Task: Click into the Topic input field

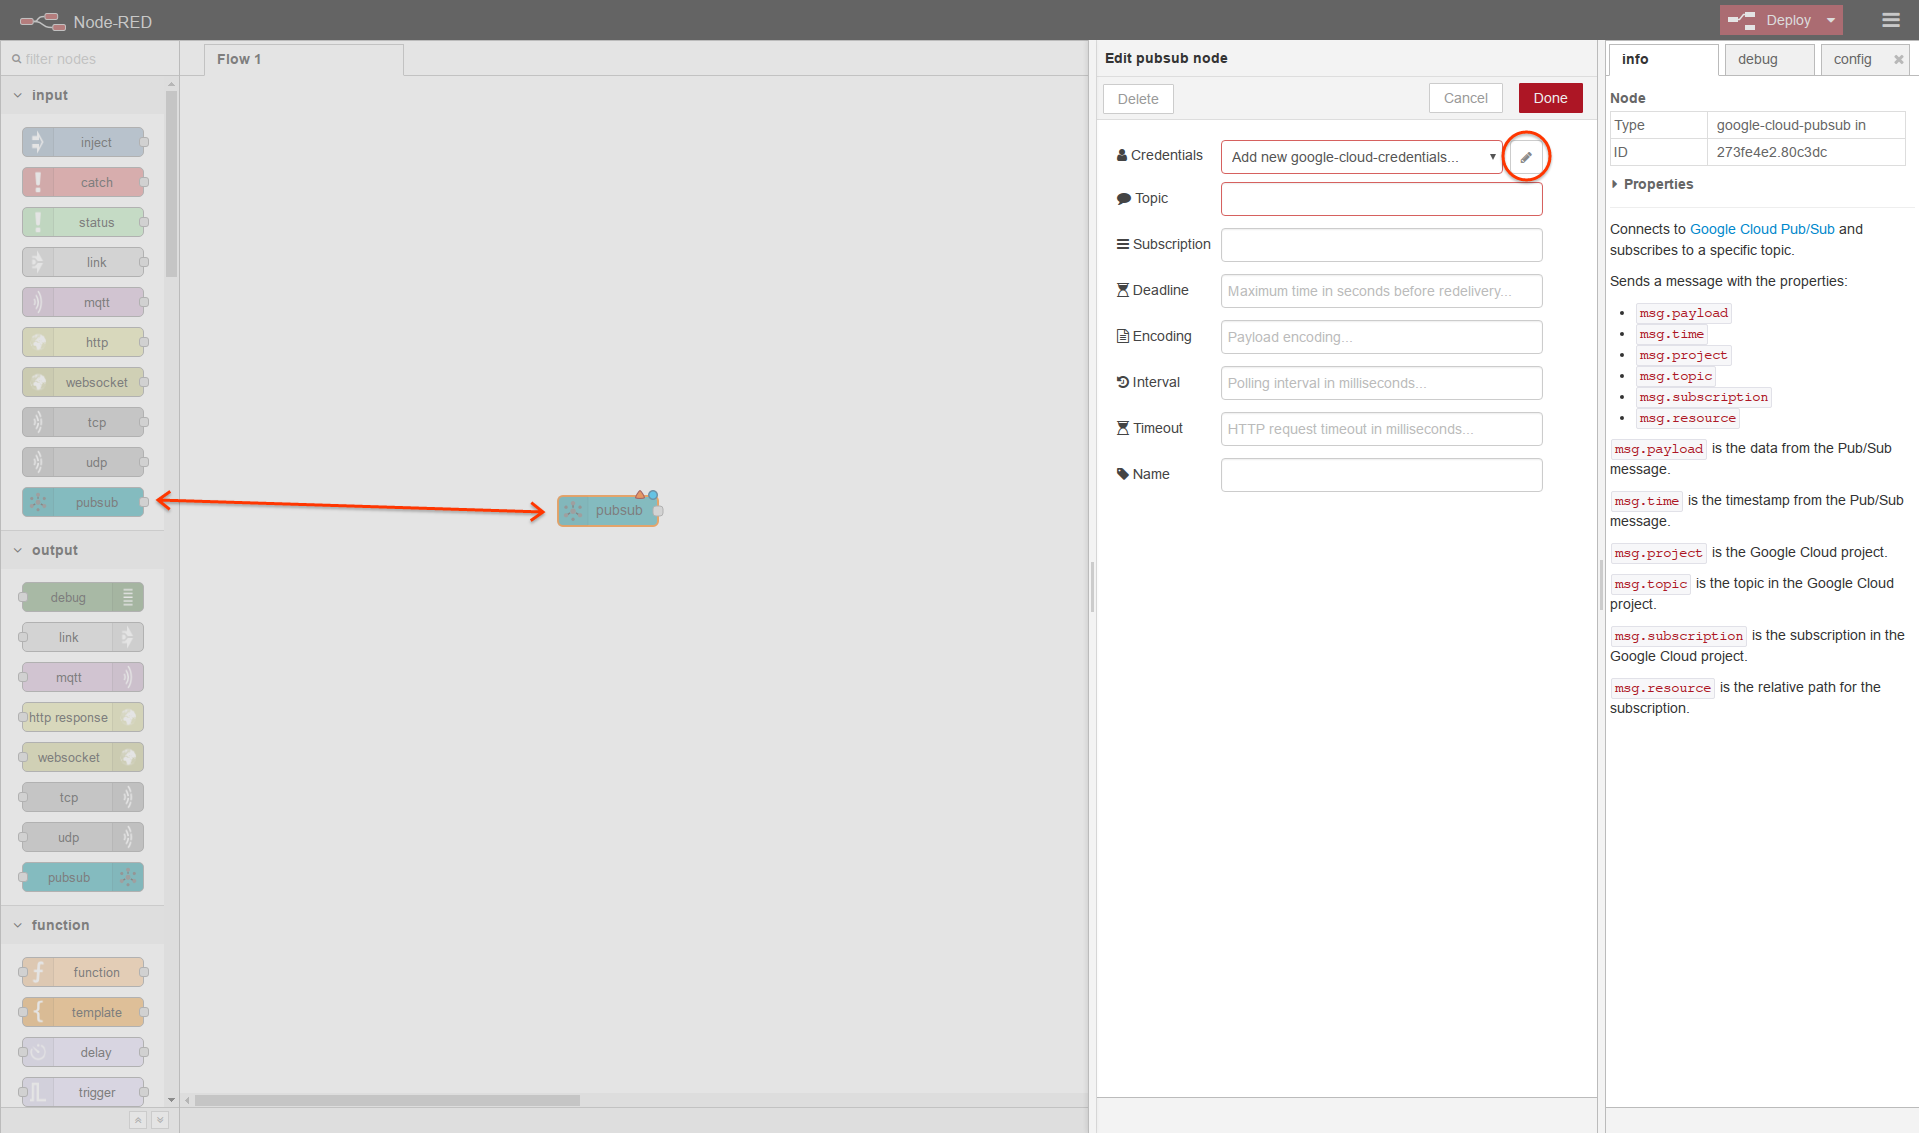Action: 1381,199
